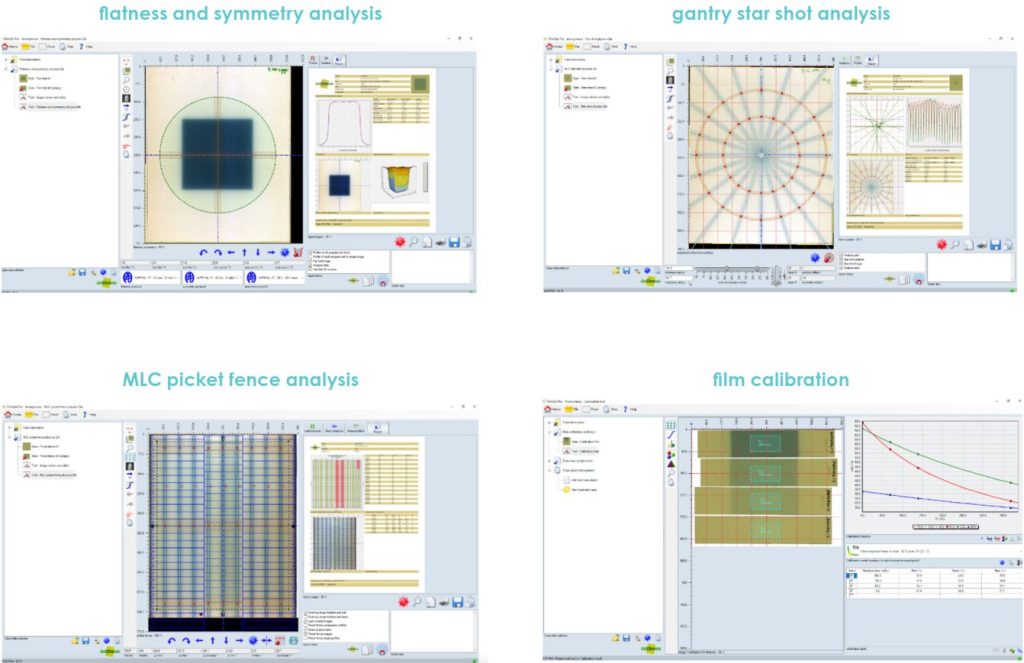Click the rotate-right arrow under the flatness image
Viewport: 1024px width, 663px height.
tap(216, 252)
